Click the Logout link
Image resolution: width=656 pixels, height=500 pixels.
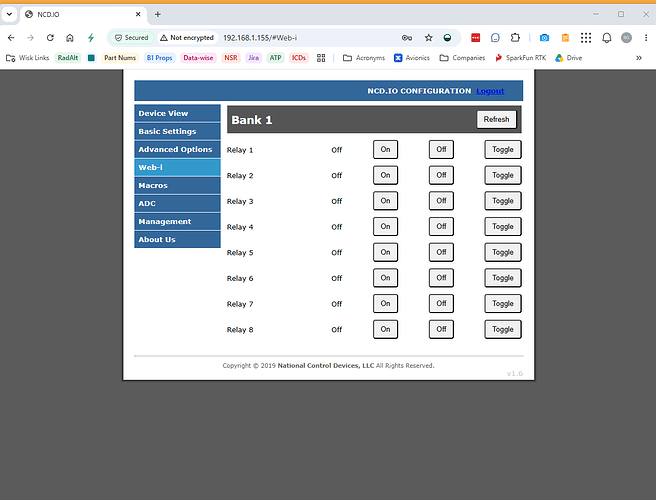[490, 91]
